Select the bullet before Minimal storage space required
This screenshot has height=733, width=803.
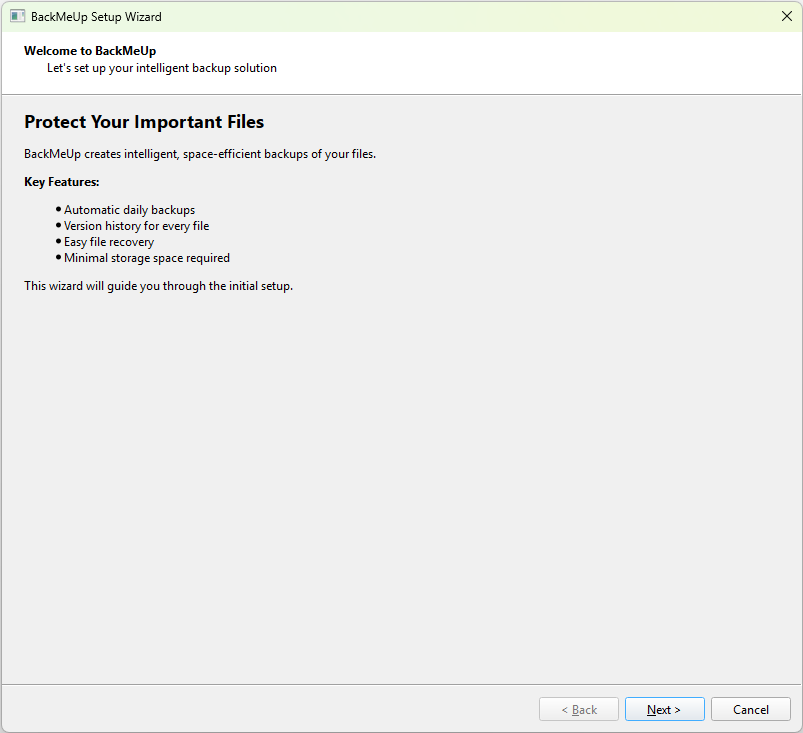coord(57,257)
